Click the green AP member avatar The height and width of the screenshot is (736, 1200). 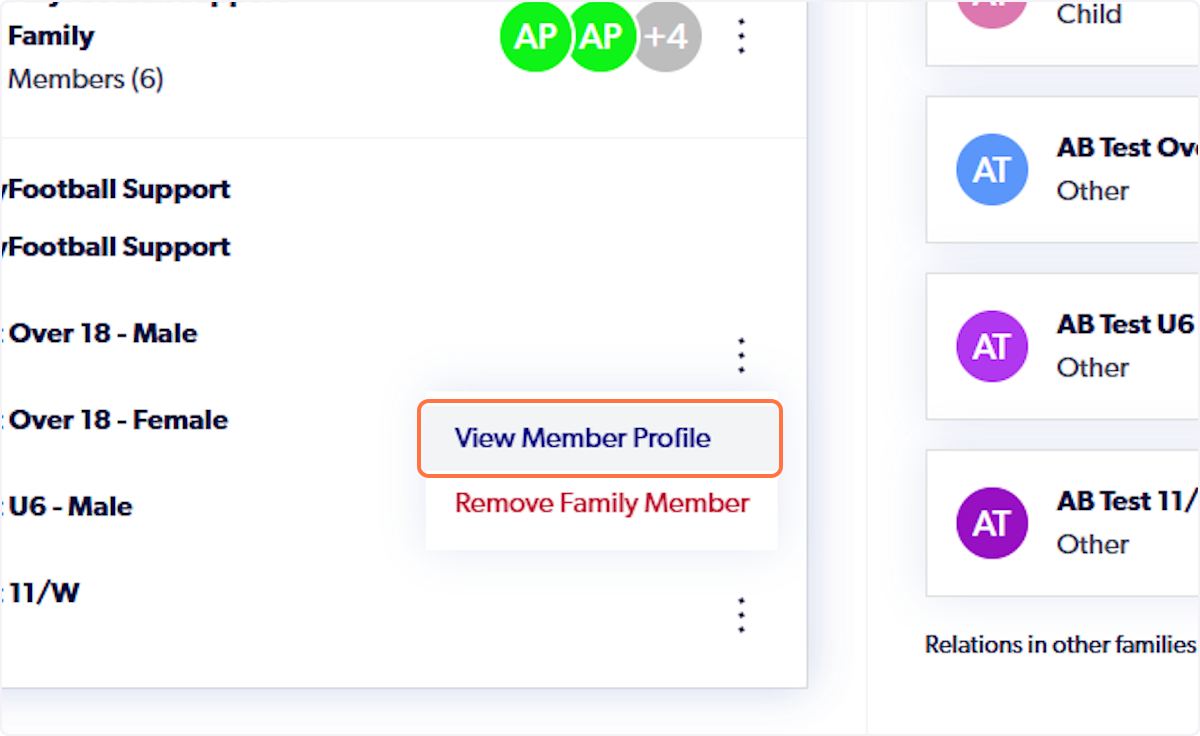coord(536,36)
